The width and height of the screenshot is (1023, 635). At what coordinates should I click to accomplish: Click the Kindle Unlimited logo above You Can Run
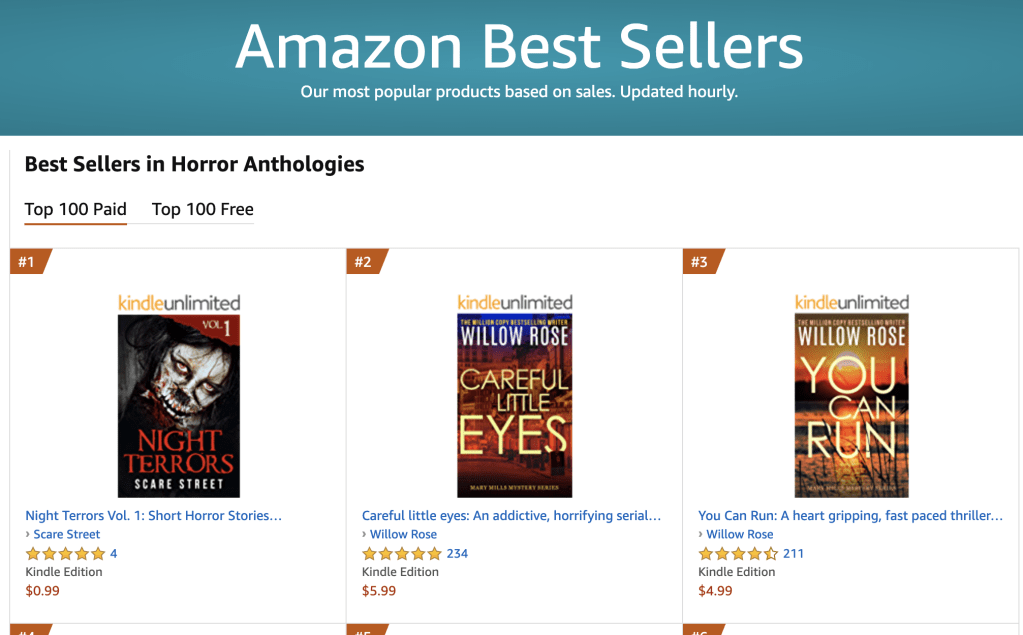coord(852,302)
